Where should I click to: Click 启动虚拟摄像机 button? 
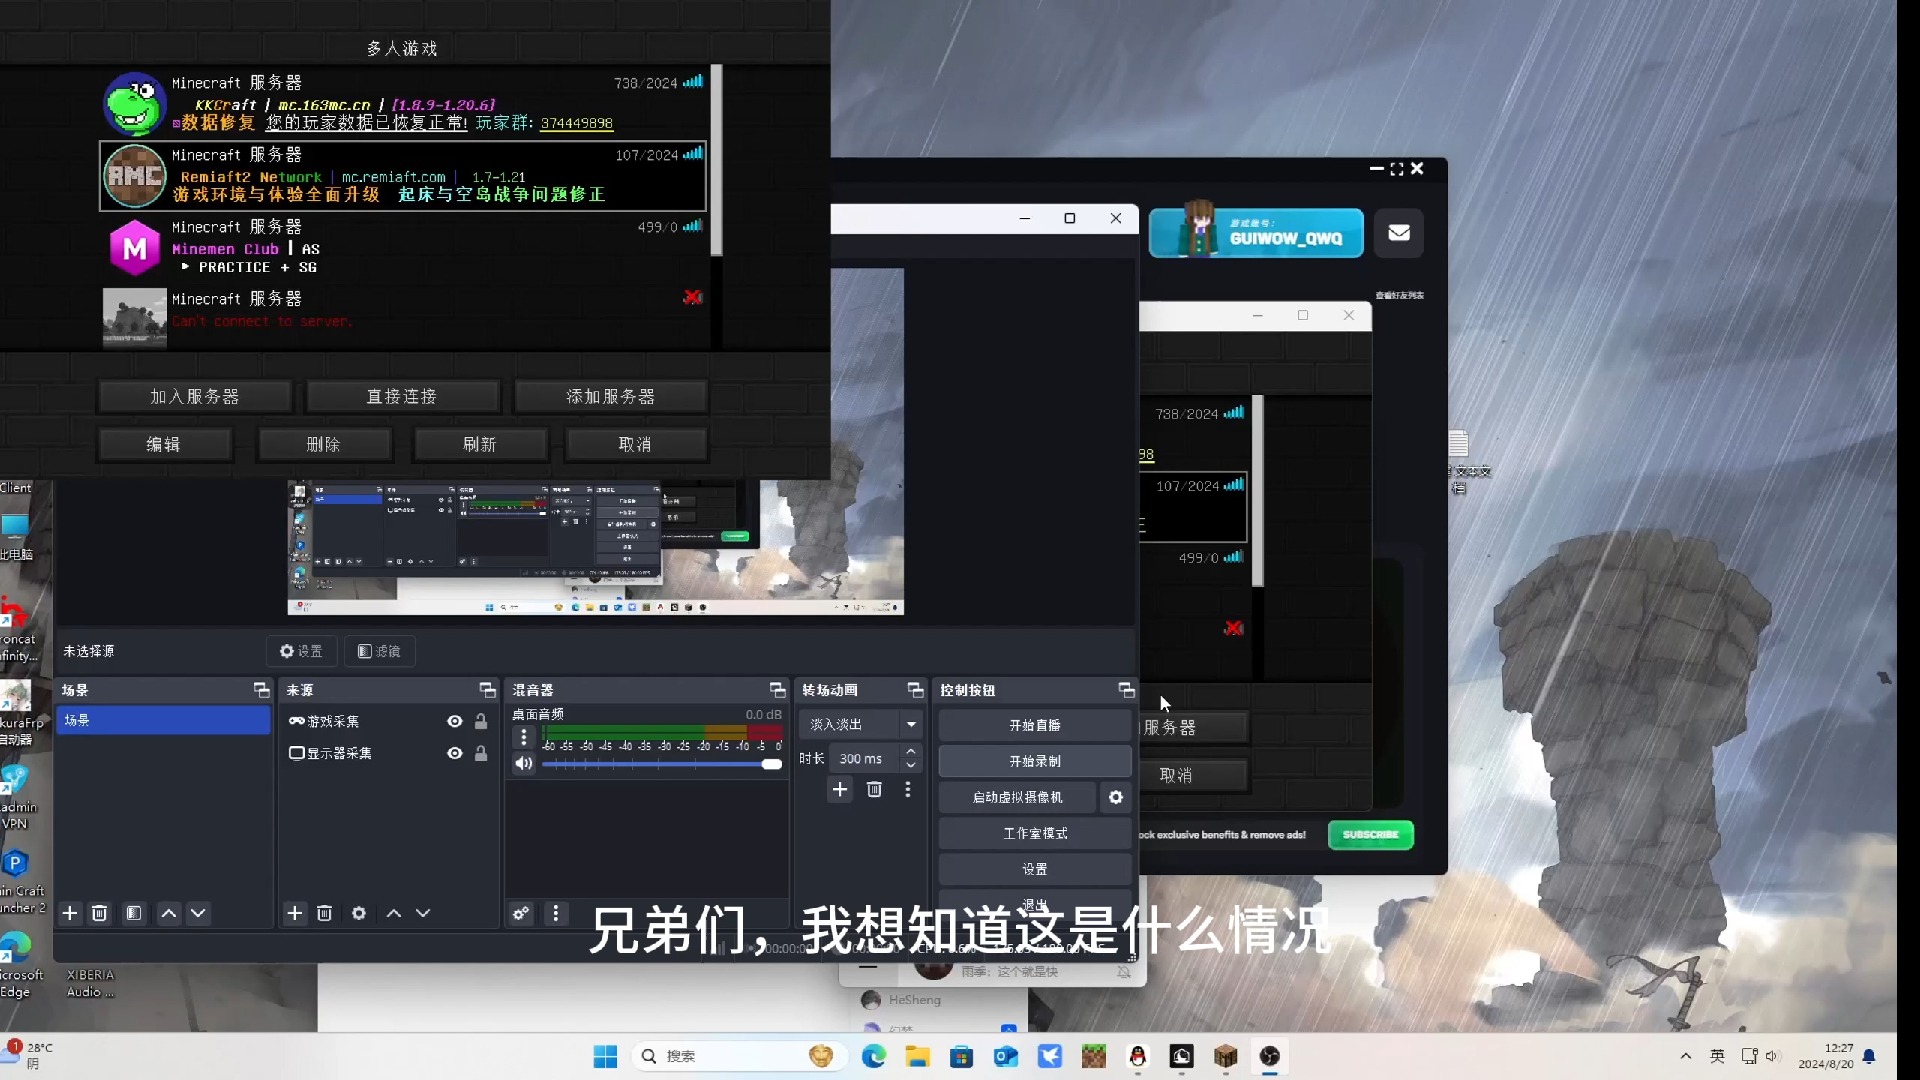pos(1018,797)
